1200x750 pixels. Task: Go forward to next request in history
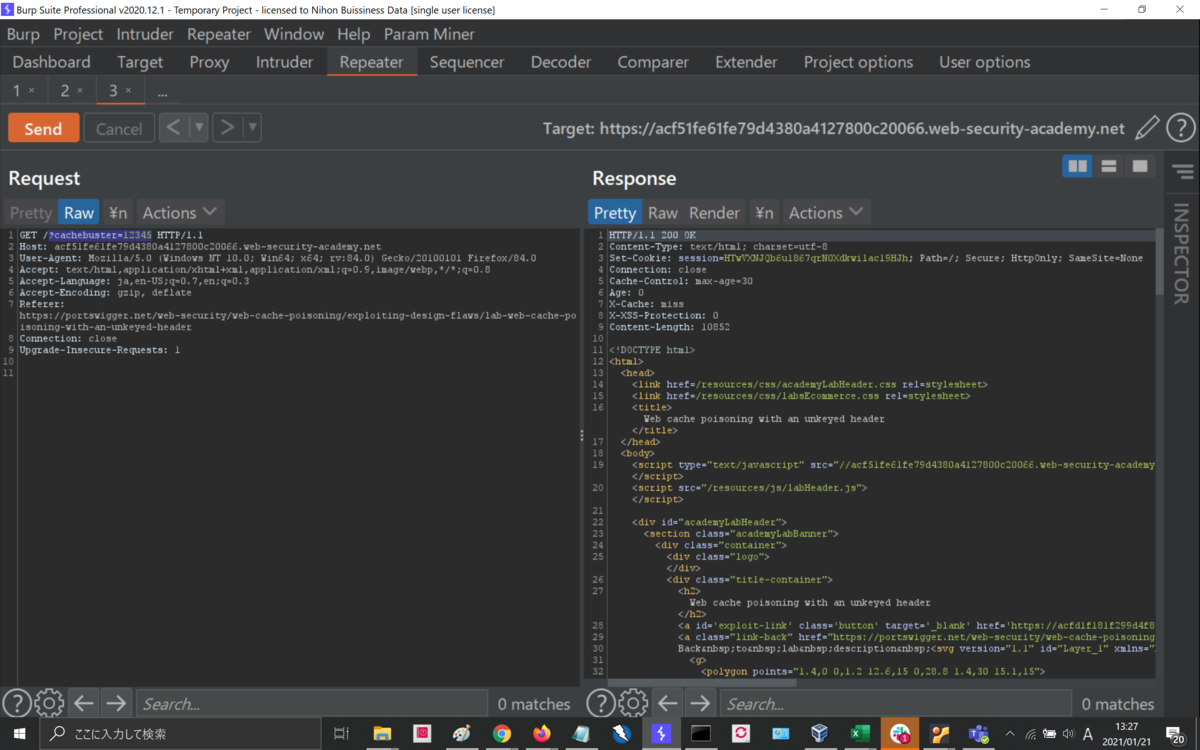click(227, 127)
